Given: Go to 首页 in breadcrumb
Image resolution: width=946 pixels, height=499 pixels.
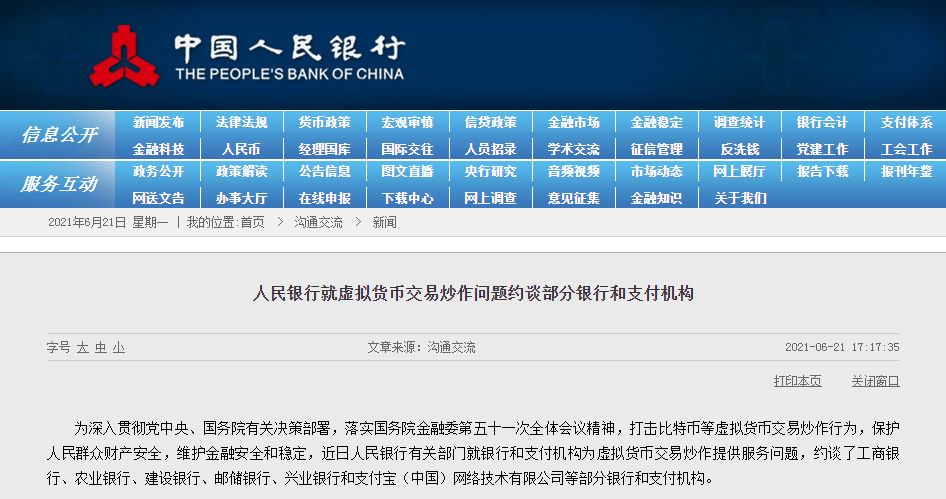Looking at the screenshot, I should [252, 223].
